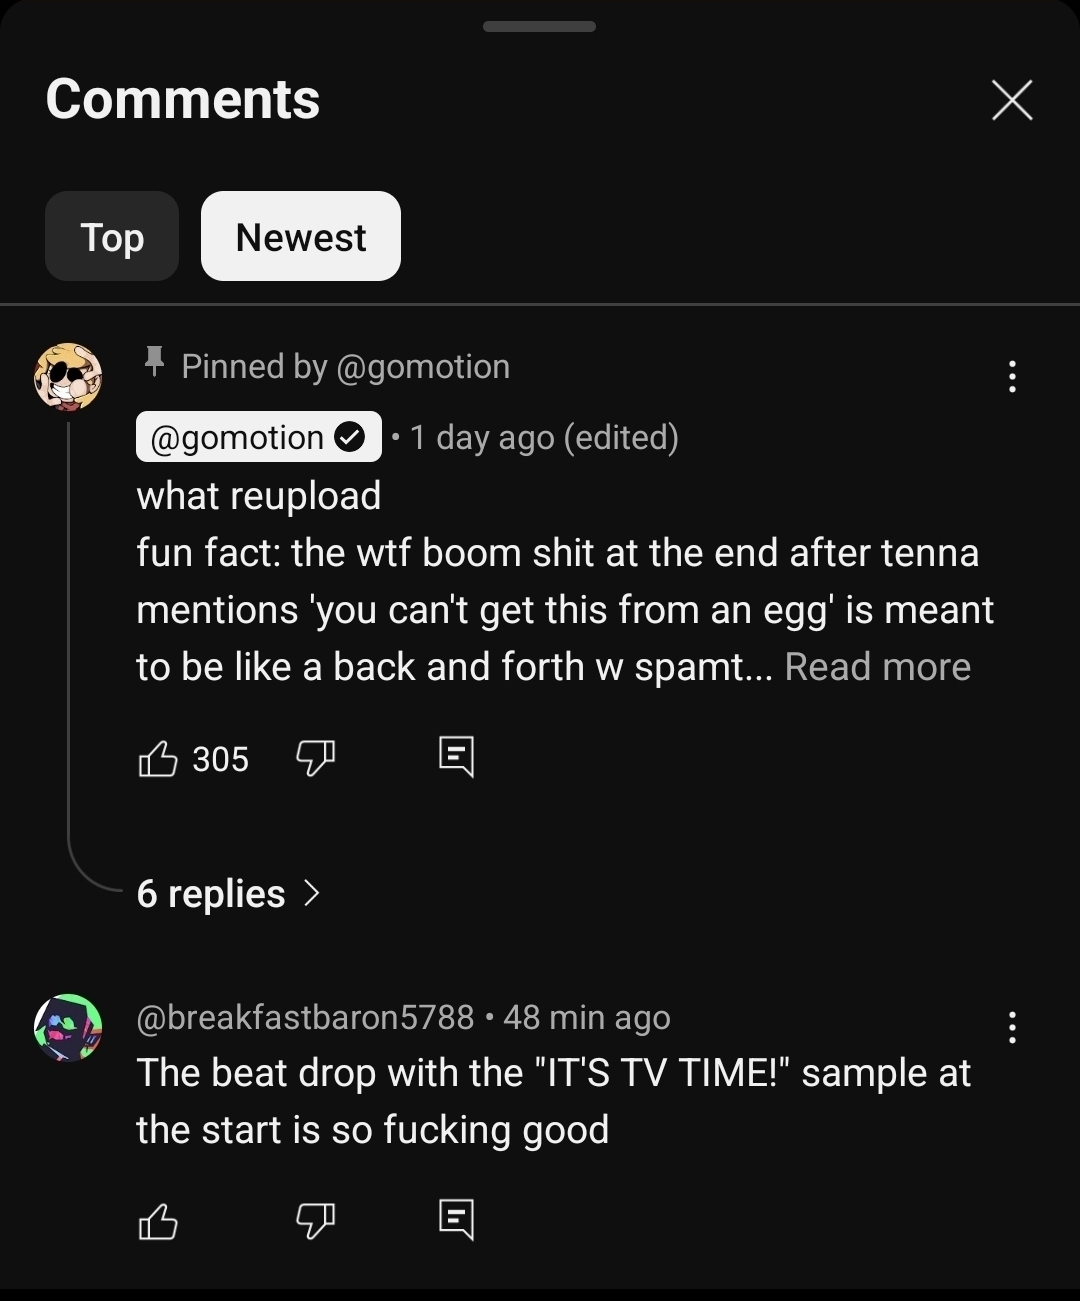
Task: Tap the drag handle atop Comments sheet
Action: [539, 26]
